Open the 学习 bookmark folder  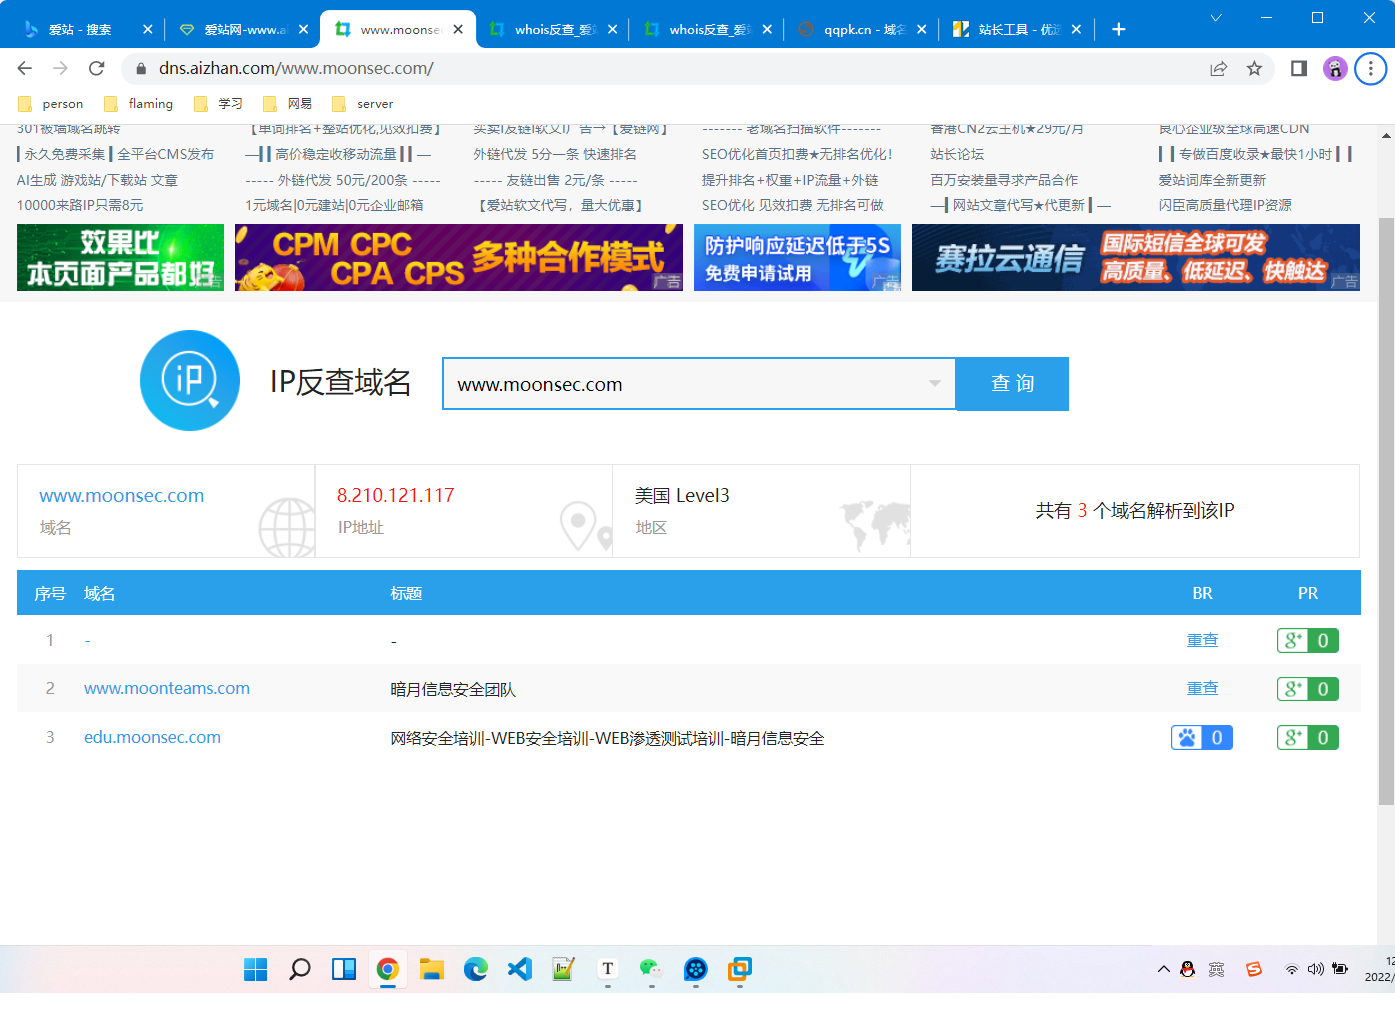point(218,103)
